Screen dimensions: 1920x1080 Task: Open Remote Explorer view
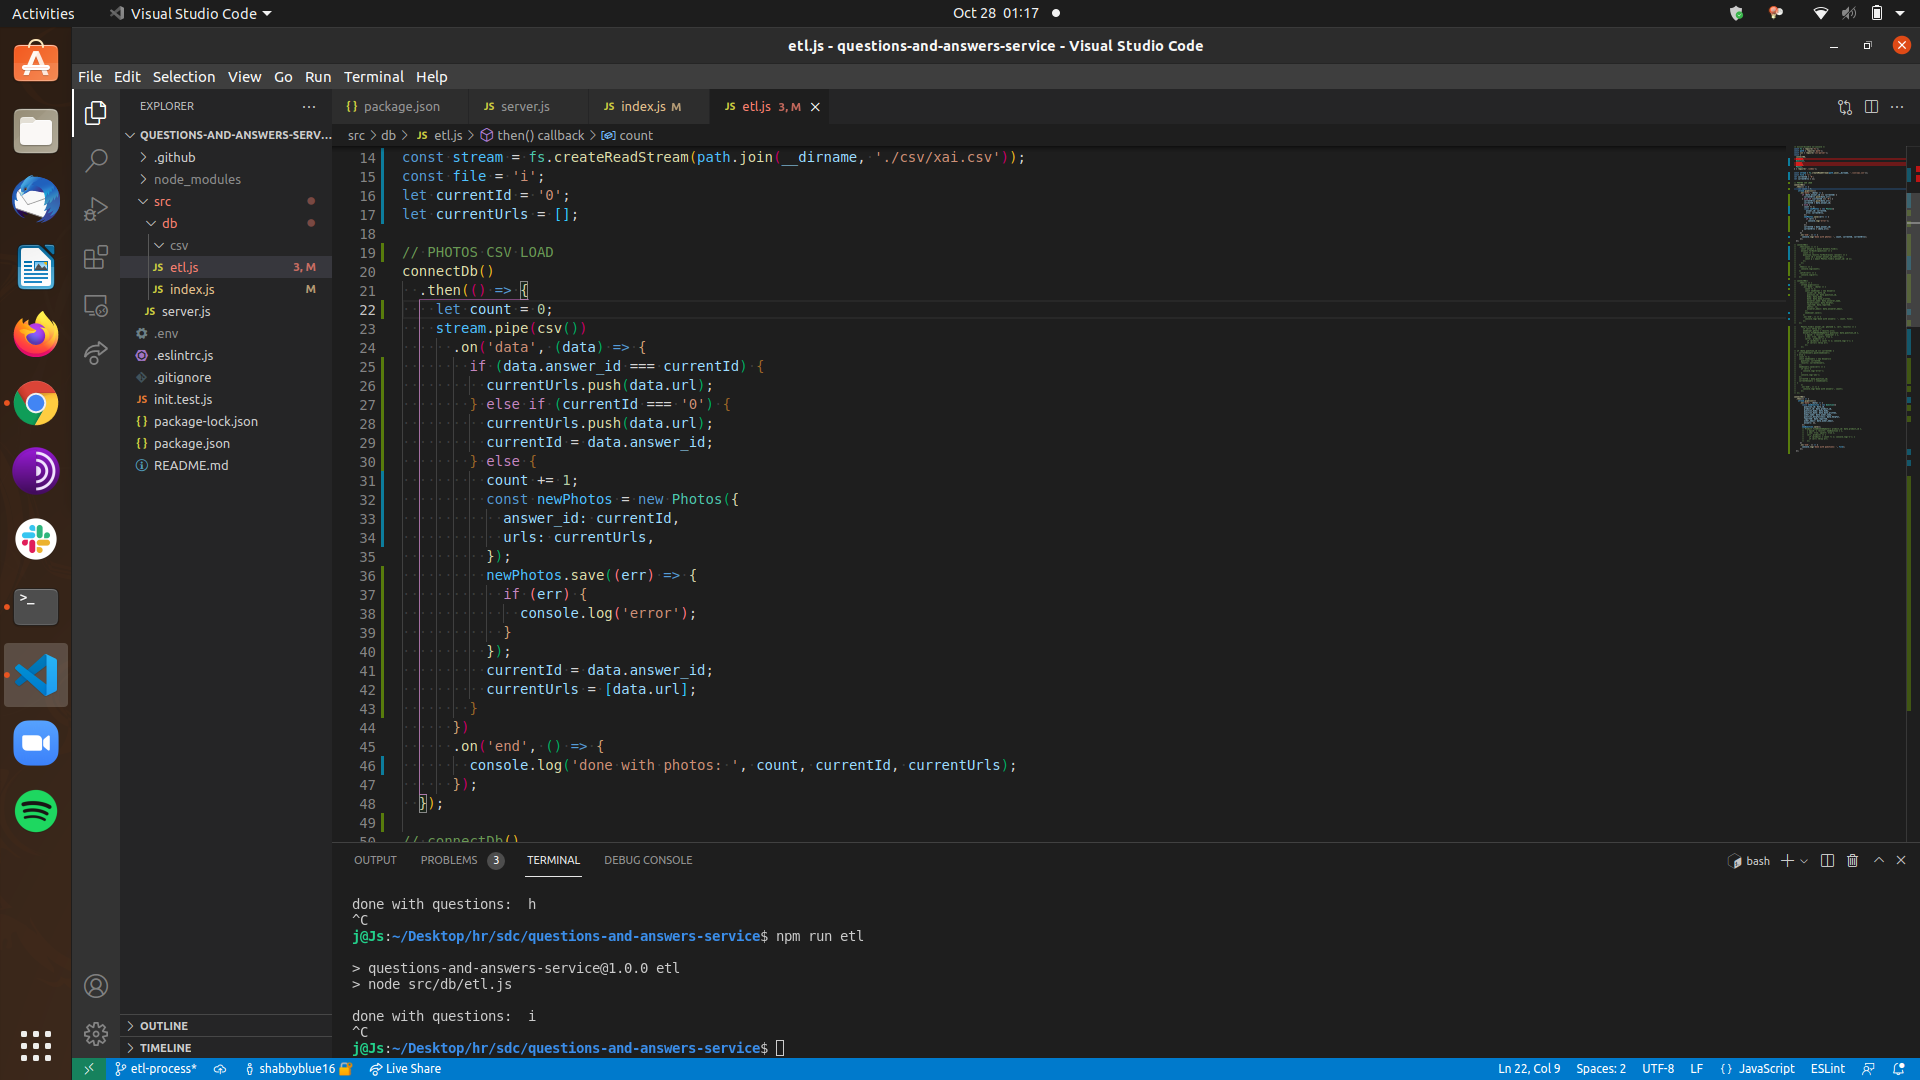pos(96,305)
